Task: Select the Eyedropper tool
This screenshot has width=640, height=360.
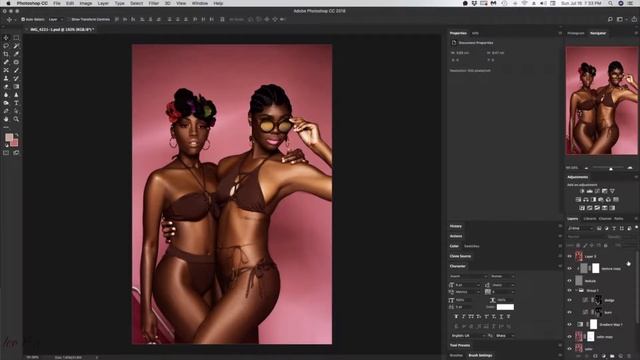Action: [16, 54]
